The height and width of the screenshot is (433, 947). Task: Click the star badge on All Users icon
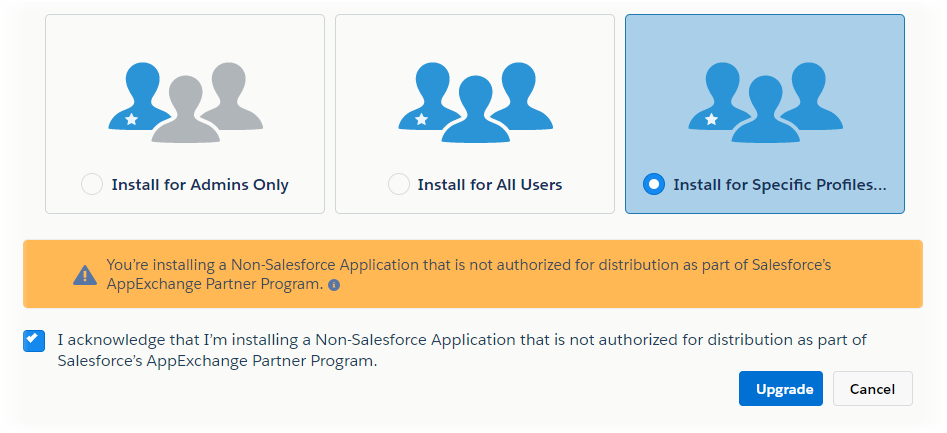click(x=421, y=119)
